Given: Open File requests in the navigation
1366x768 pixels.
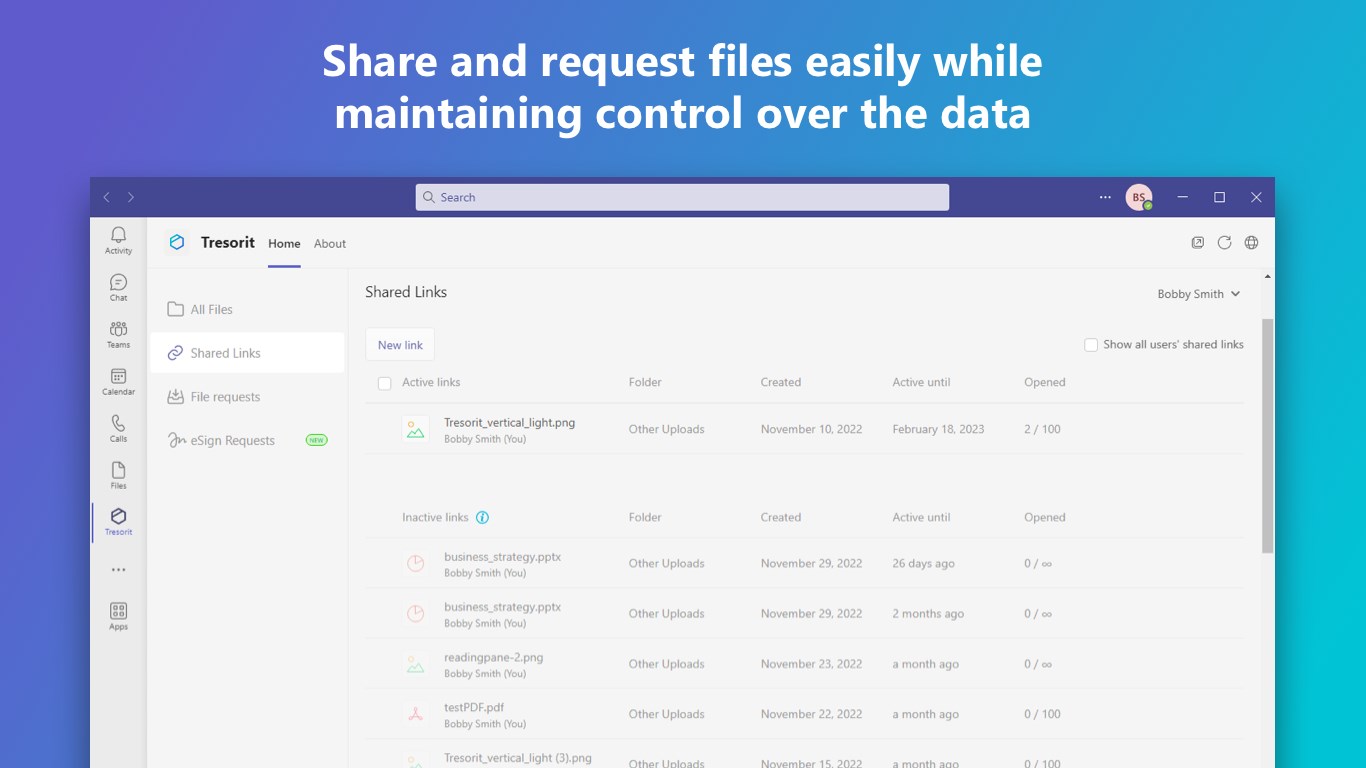Looking at the screenshot, I should tap(247, 397).
